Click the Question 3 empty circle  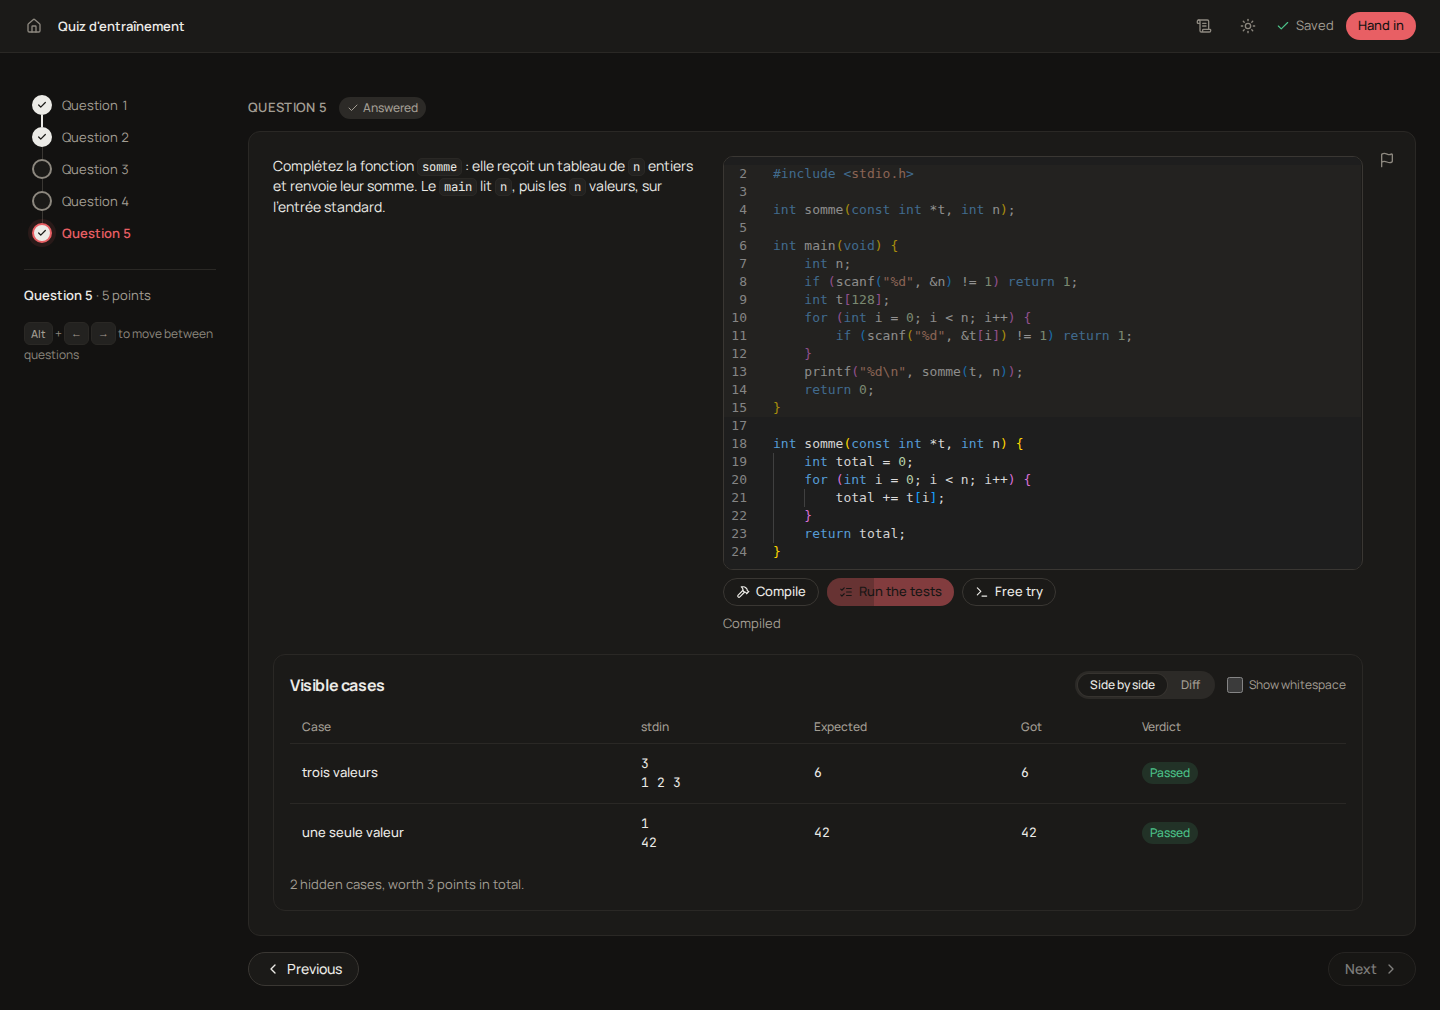point(42,169)
